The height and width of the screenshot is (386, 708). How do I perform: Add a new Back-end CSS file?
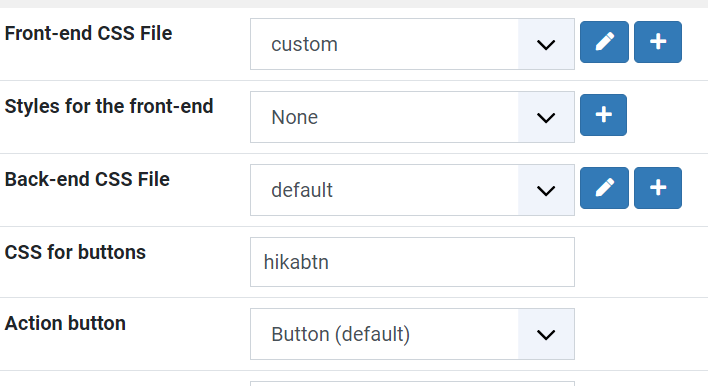[658, 188]
